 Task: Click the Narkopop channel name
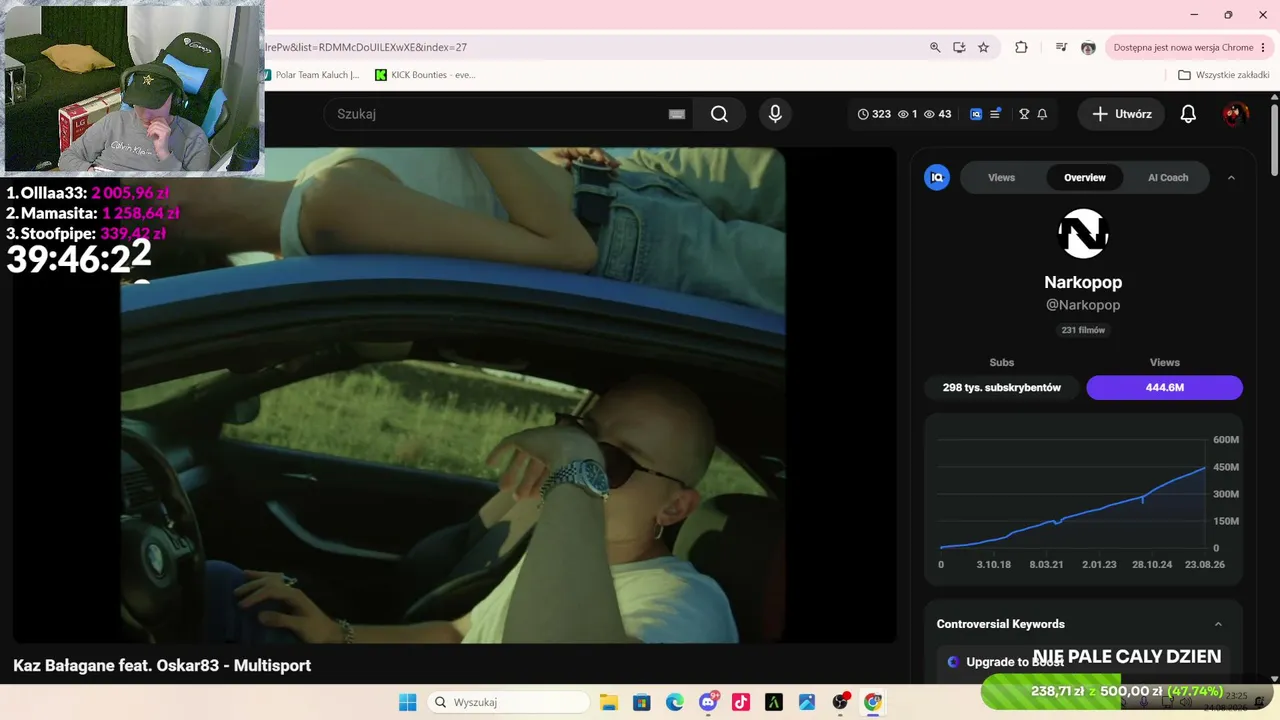pyautogui.click(x=1083, y=283)
